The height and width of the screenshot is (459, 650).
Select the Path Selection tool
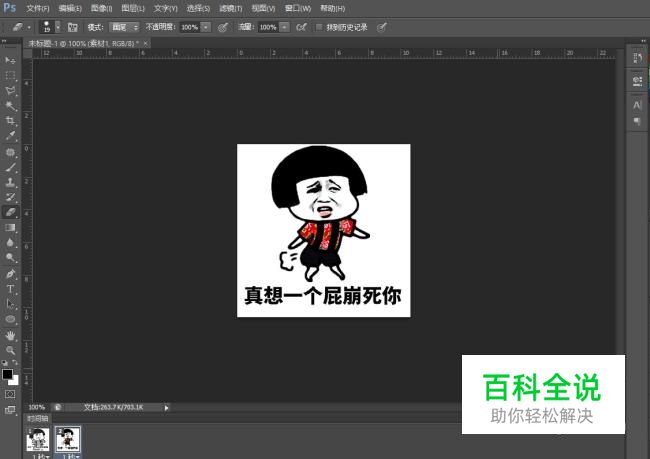(10, 304)
